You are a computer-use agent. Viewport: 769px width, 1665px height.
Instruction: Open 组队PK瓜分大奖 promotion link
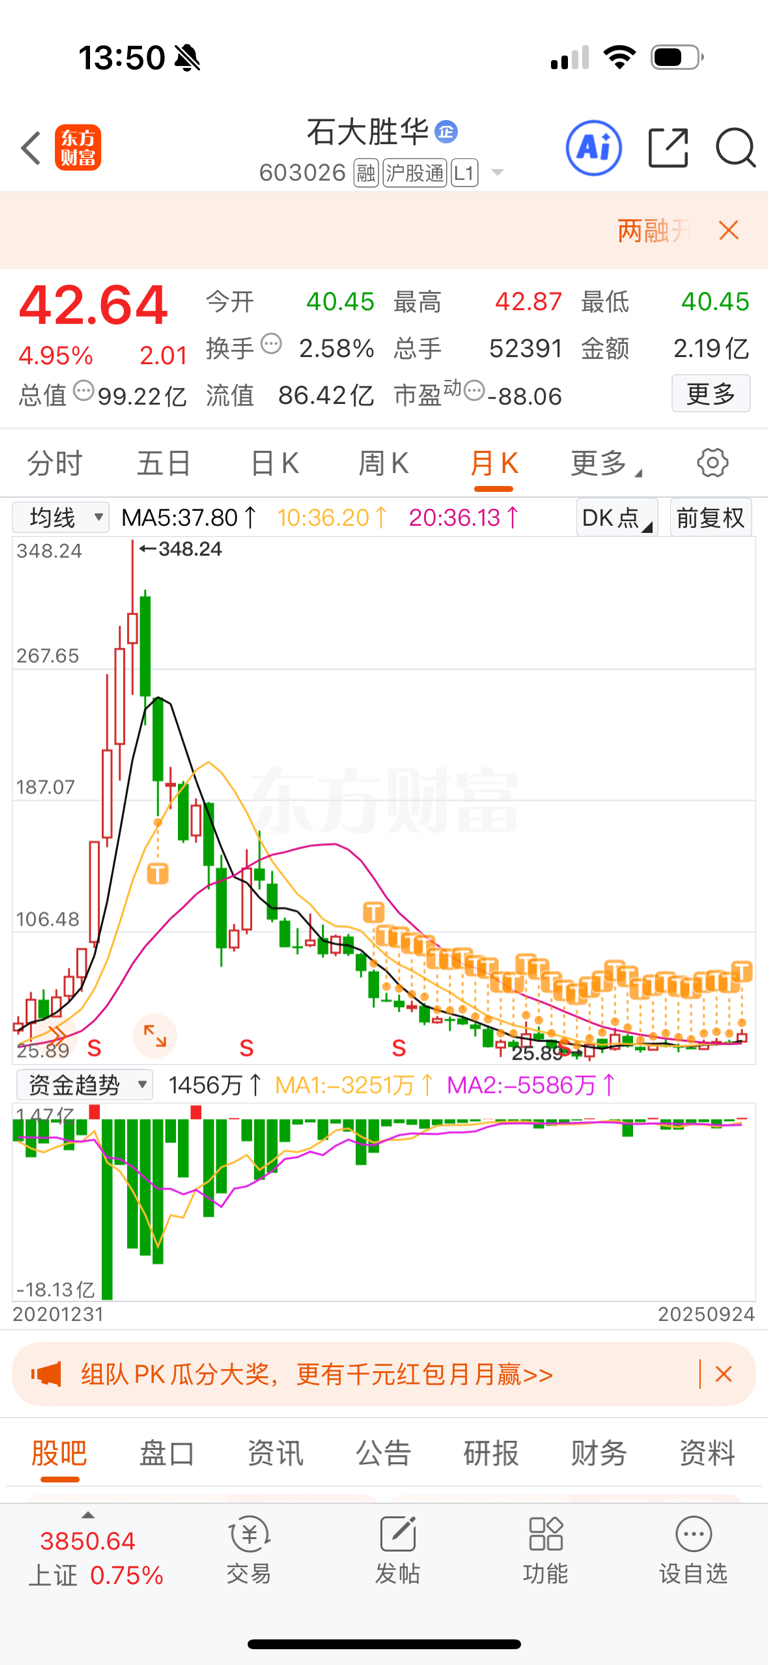tap(317, 1374)
